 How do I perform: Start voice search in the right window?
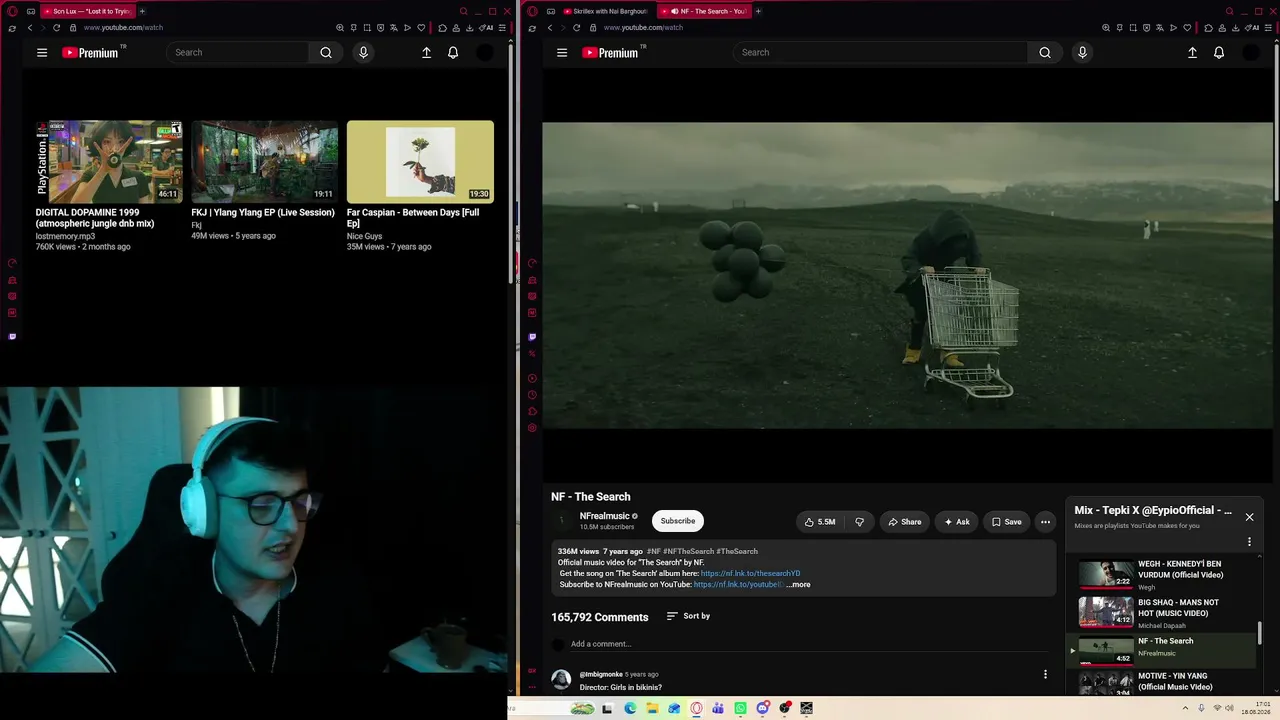1082,52
